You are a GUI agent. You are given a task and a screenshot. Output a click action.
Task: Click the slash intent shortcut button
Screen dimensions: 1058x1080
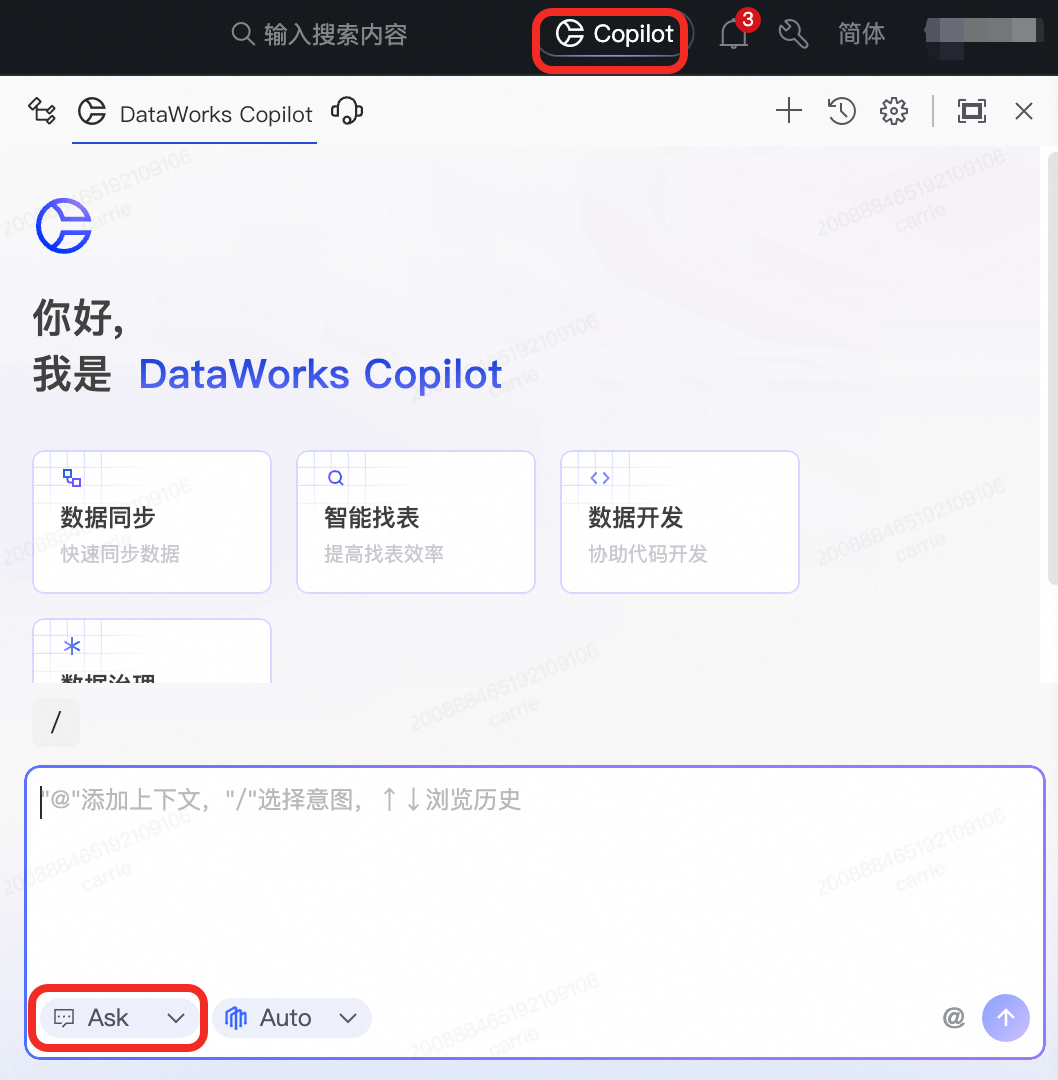56,723
